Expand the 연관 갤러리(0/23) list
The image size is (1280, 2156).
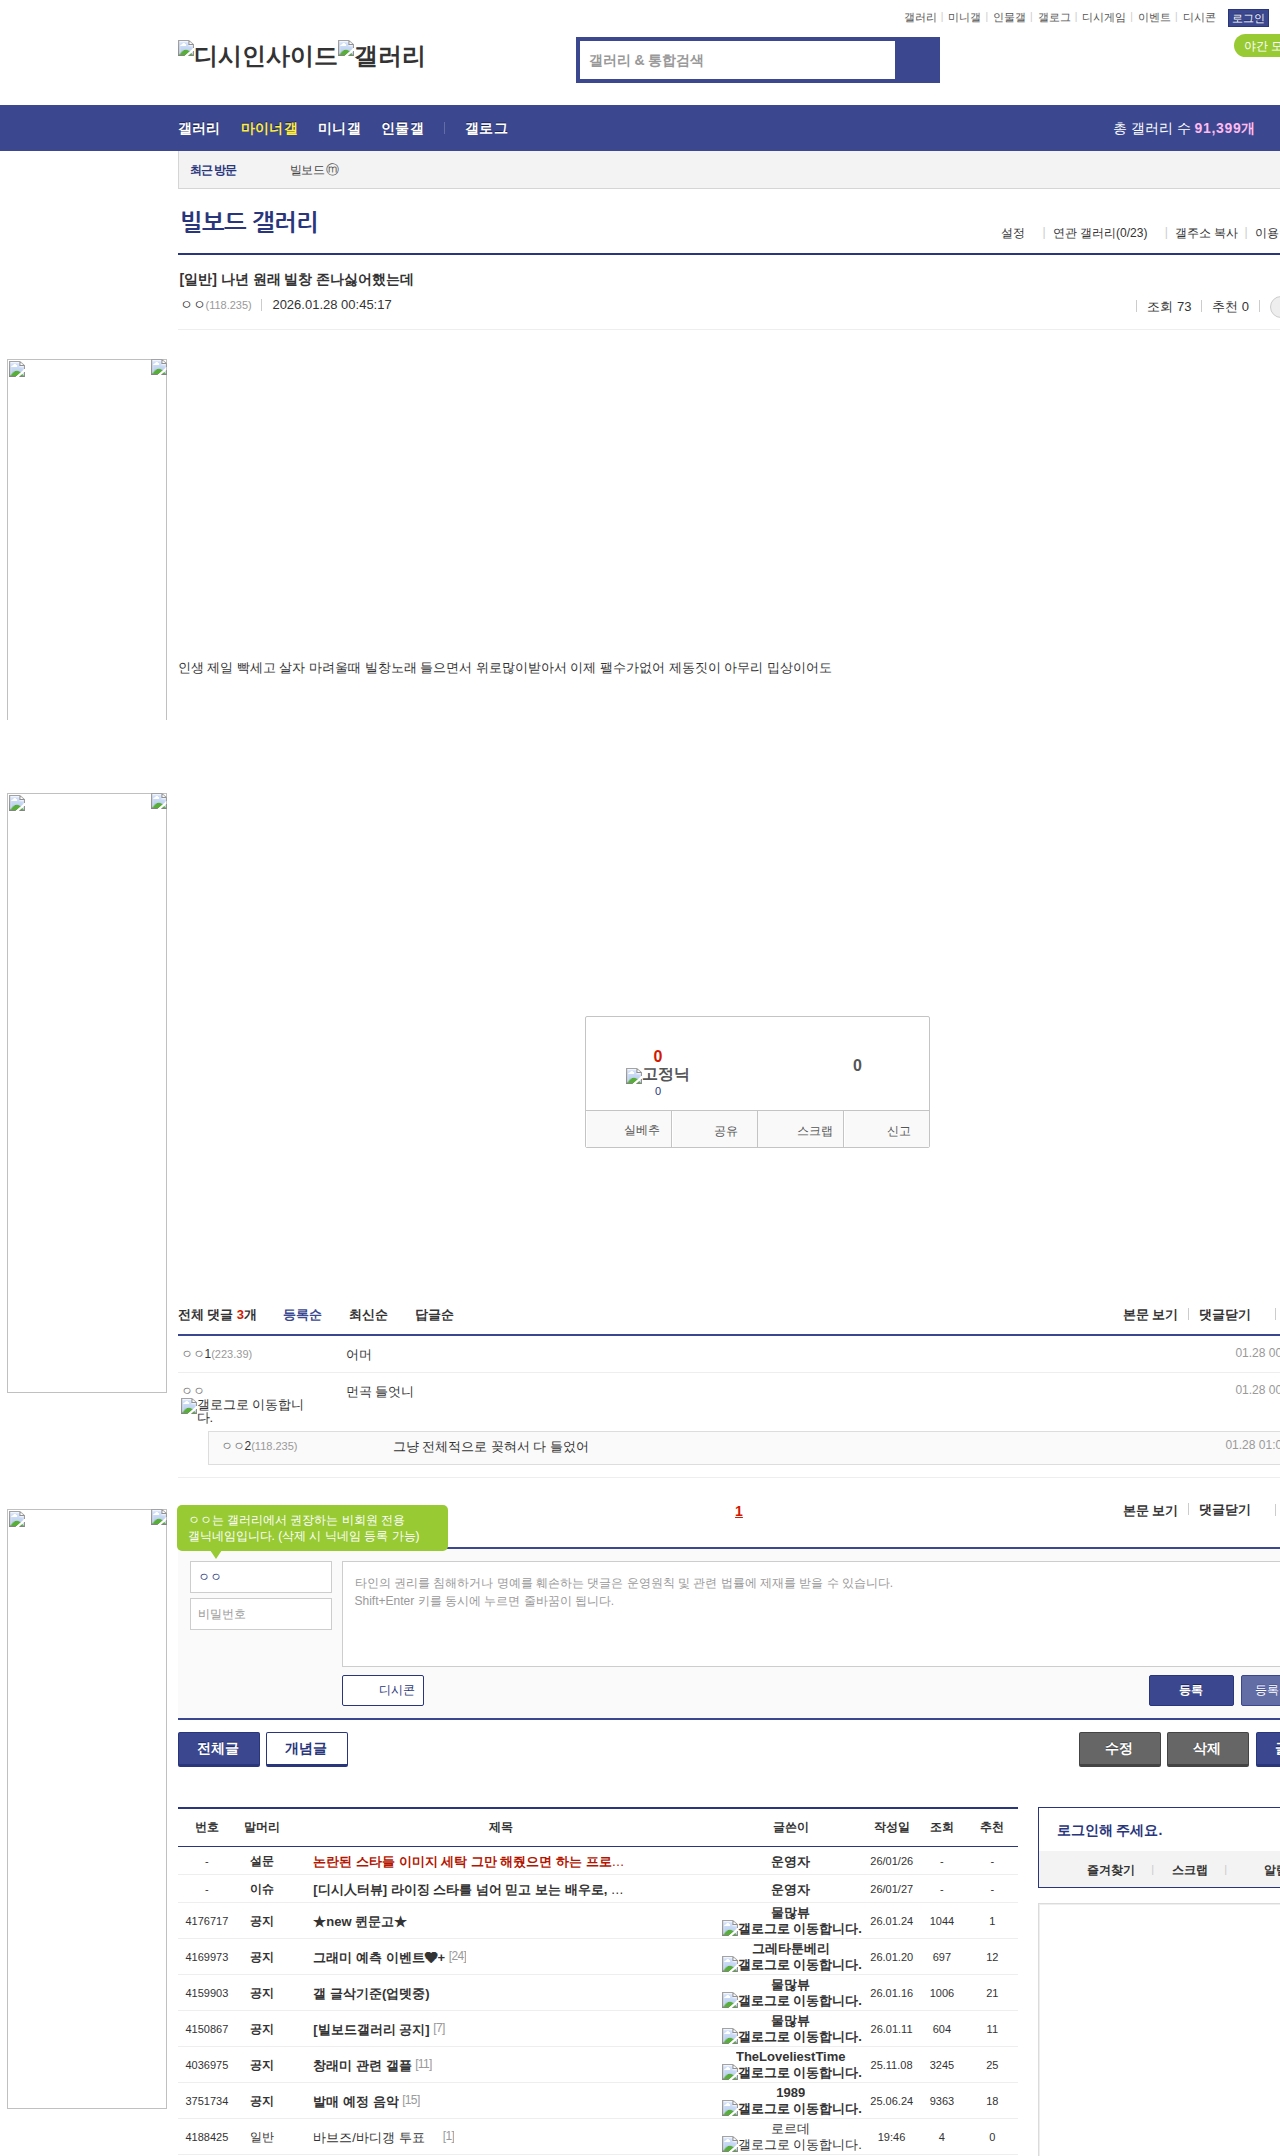coord(1099,233)
